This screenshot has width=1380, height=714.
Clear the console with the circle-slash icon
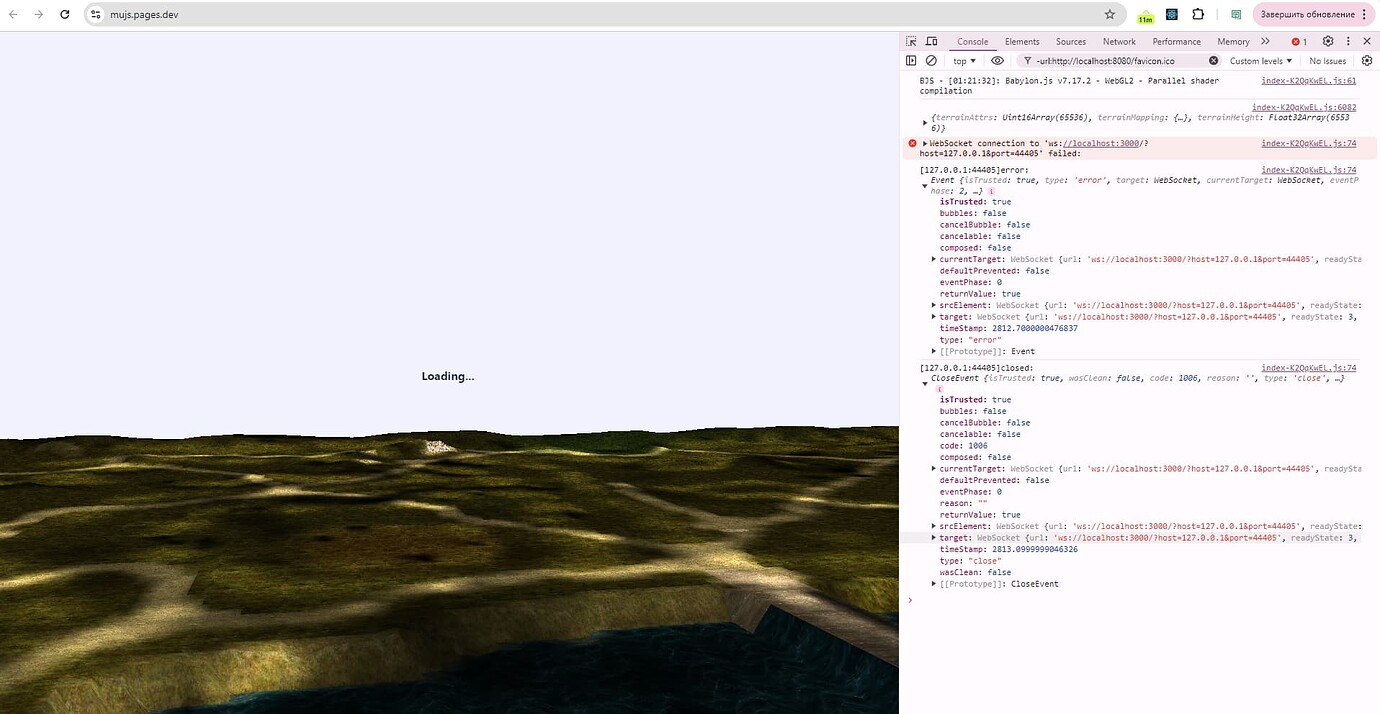pyautogui.click(x=931, y=60)
